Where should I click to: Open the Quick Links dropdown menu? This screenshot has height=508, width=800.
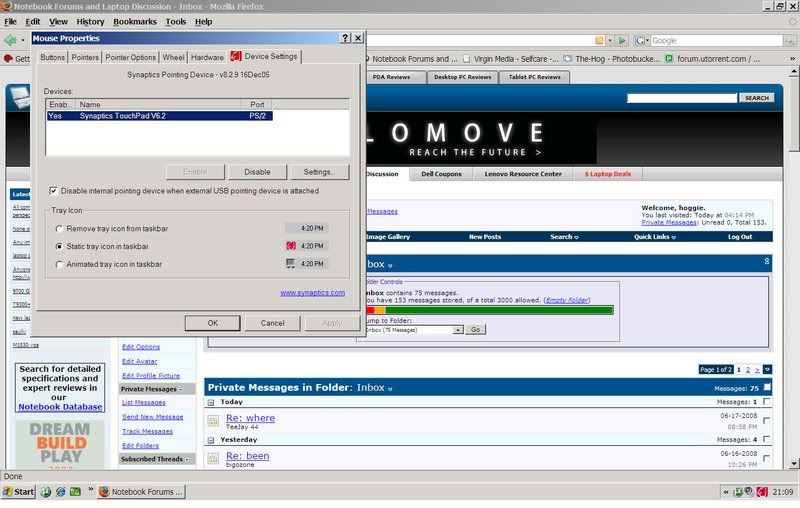coord(655,237)
